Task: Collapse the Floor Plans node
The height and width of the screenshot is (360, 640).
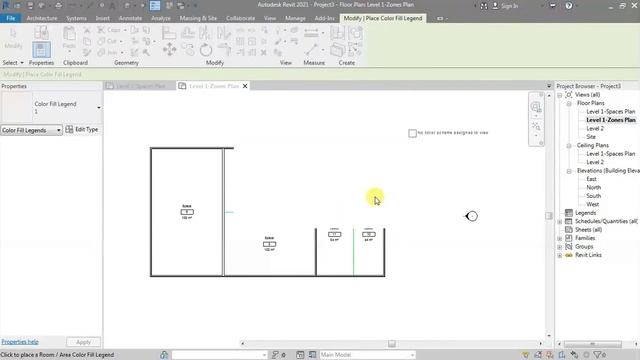Action: (x=569, y=103)
